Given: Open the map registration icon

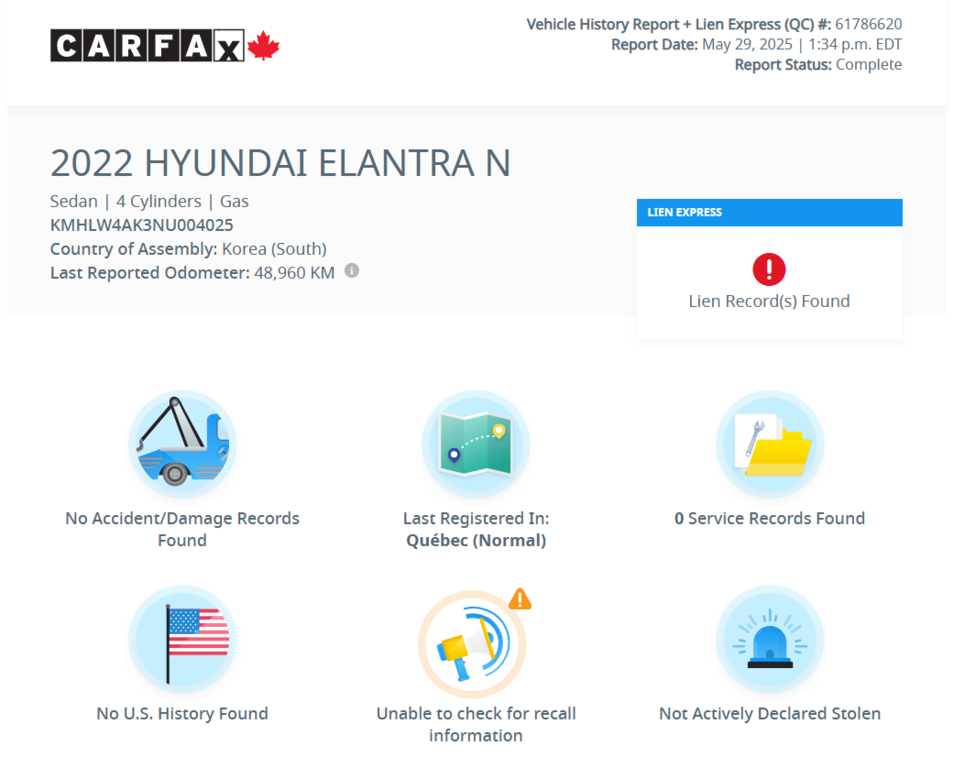Looking at the screenshot, I should (476, 444).
